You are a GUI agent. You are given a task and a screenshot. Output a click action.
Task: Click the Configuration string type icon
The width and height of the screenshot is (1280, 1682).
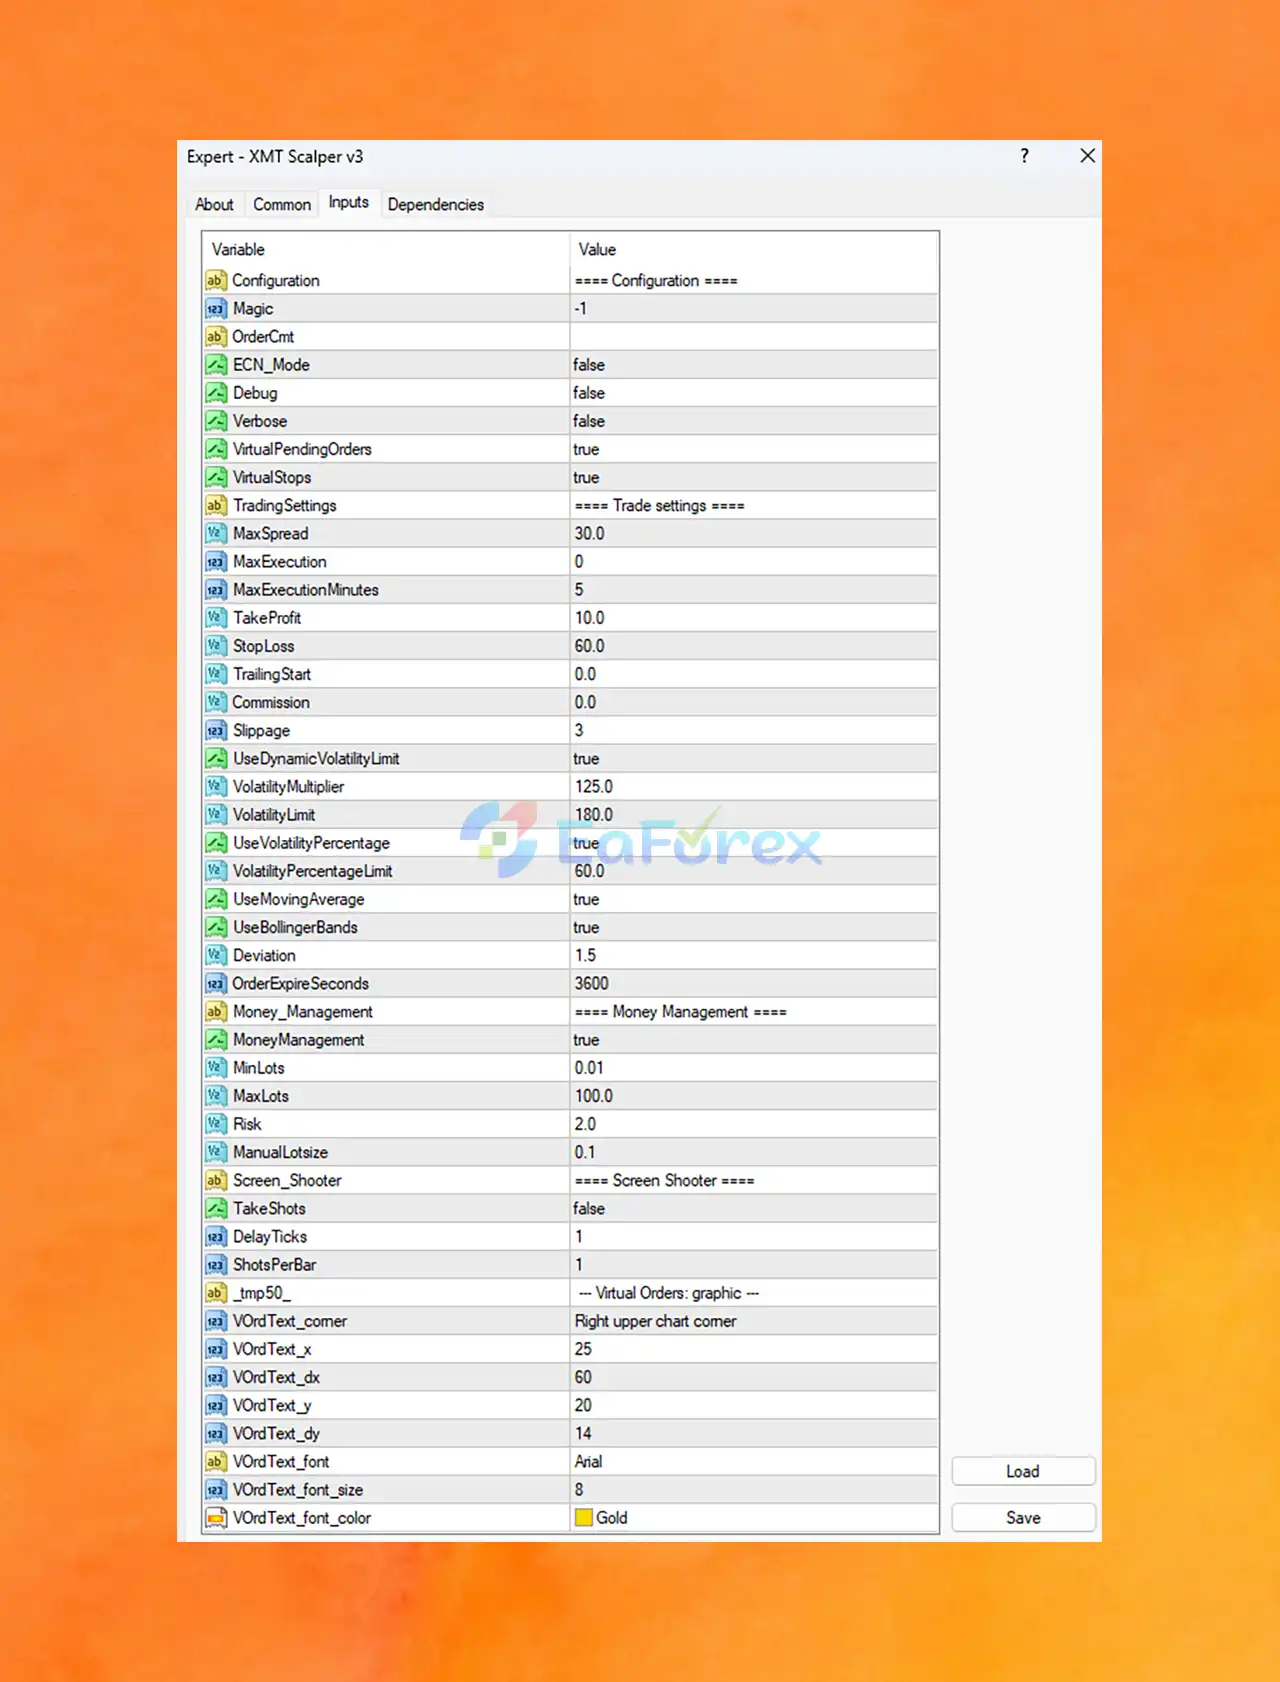pyautogui.click(x=215, y=281)
